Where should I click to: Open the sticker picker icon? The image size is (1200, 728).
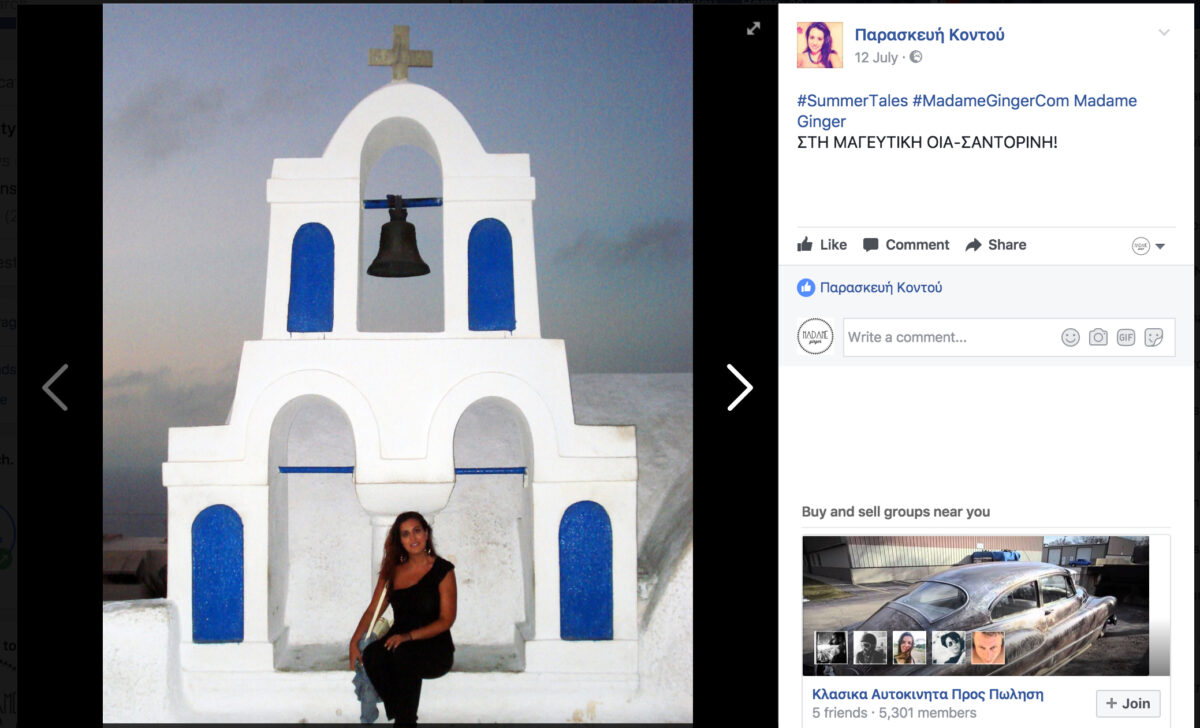[1154, 338]
